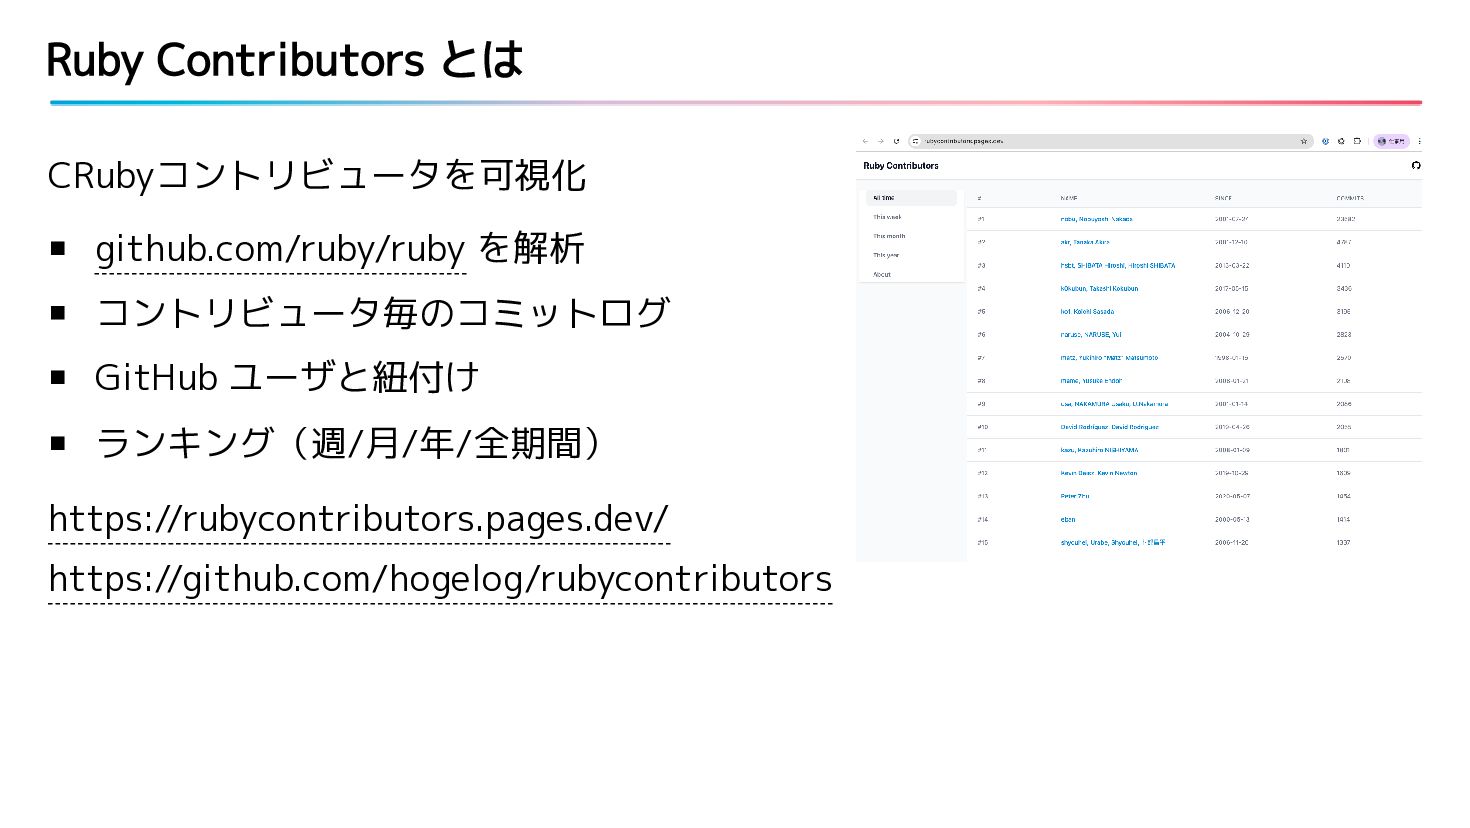Click the bookmark star in address bar
Viewport: 1470px width, 828px height.
[x=1304, y=141]
